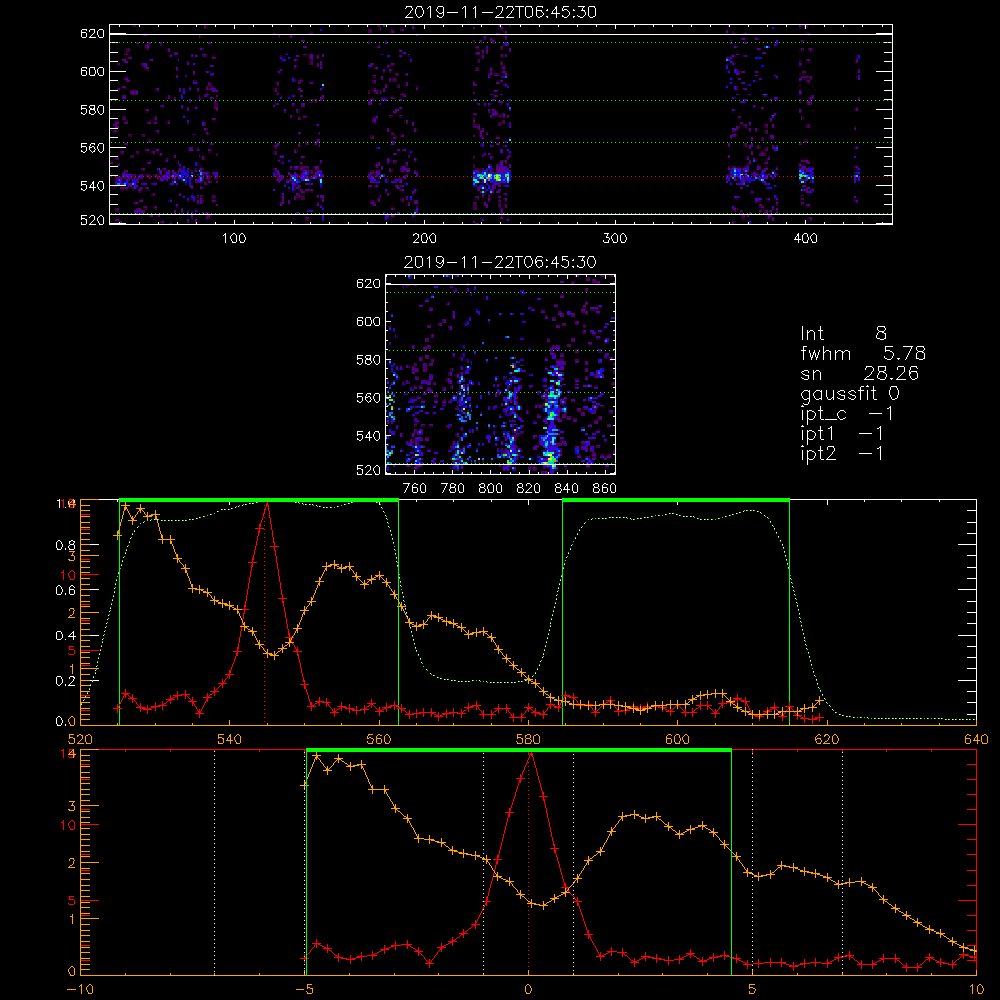Image resolution: width=1000 pixels, height=1000 pixels.
Task: Click the red curve peak in the bottom plot
Action: (531, 754)
